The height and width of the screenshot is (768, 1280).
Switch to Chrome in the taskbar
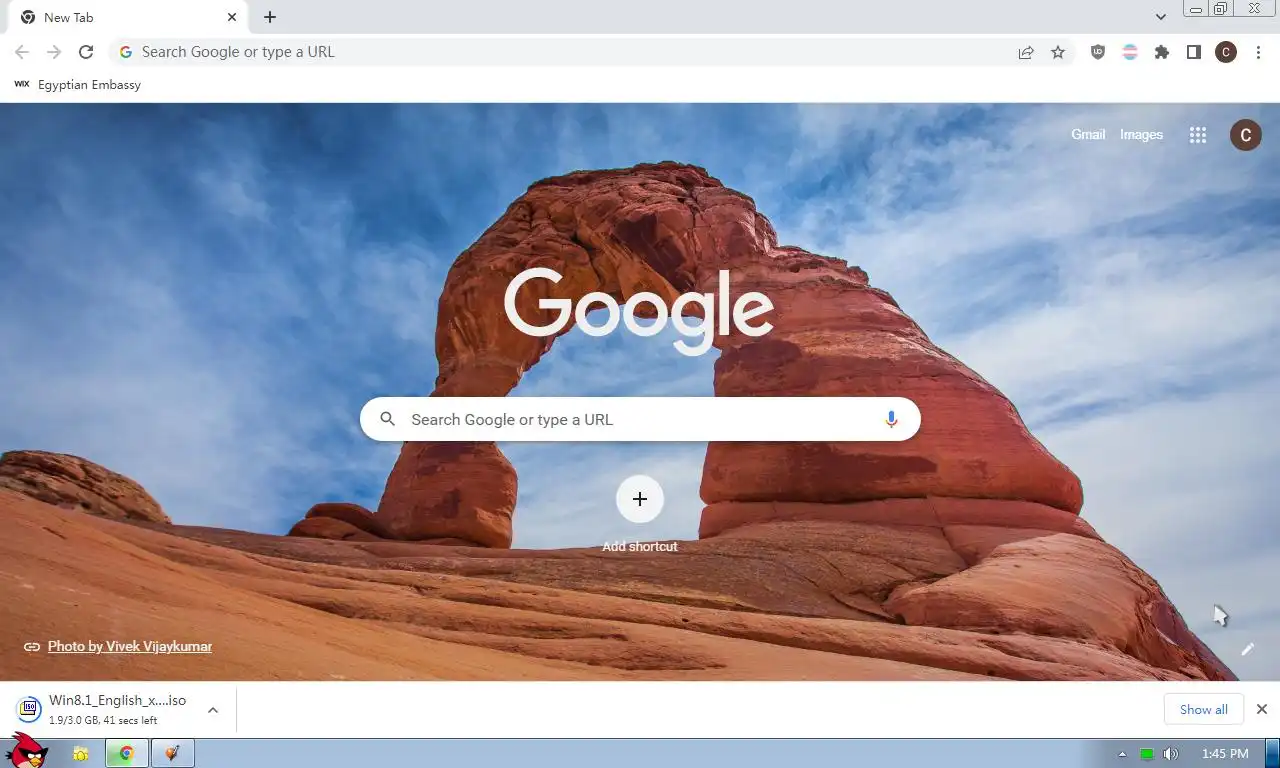click(x=127, y=754)
